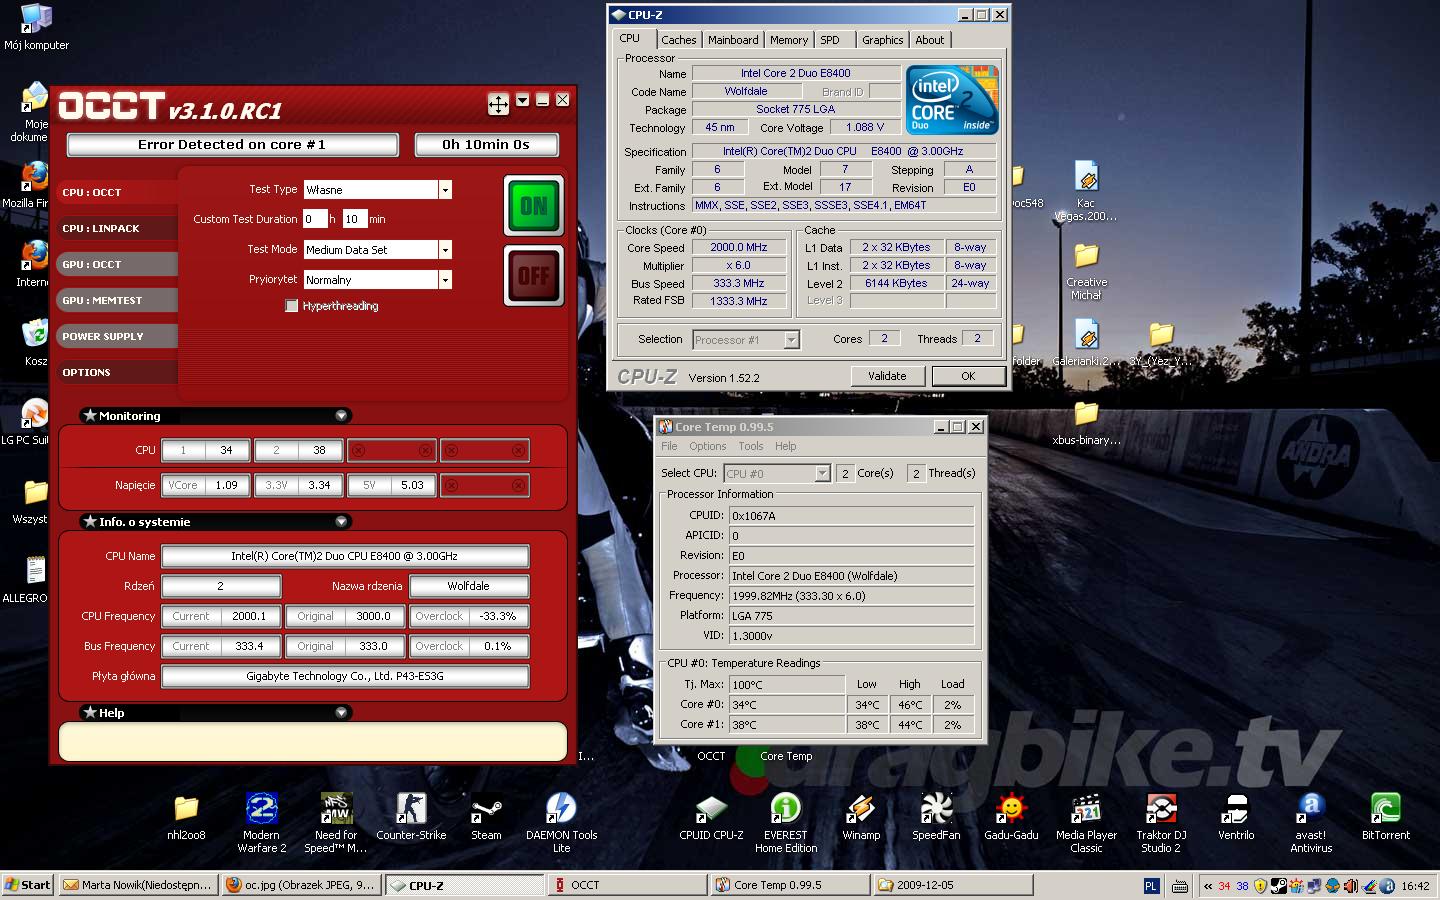Open the CPUID CPU-Z desktop icon
1440x900 pixels.
click(711, 815)
